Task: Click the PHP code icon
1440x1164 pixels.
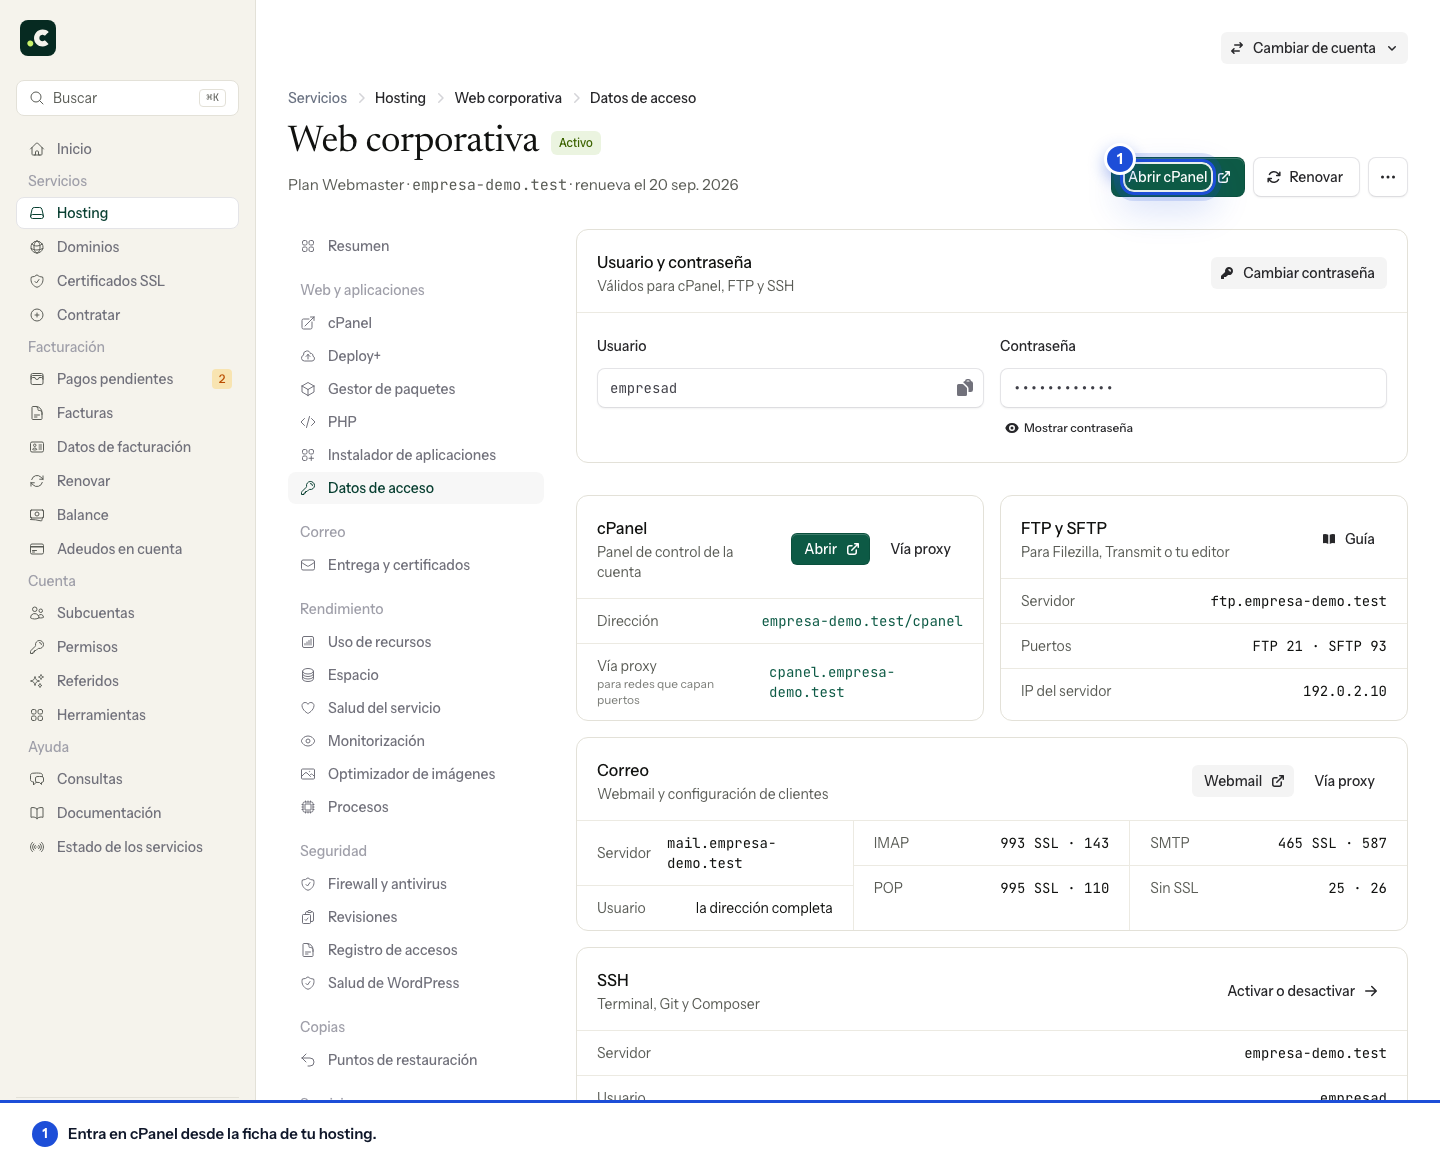Action: pos(308,422)
